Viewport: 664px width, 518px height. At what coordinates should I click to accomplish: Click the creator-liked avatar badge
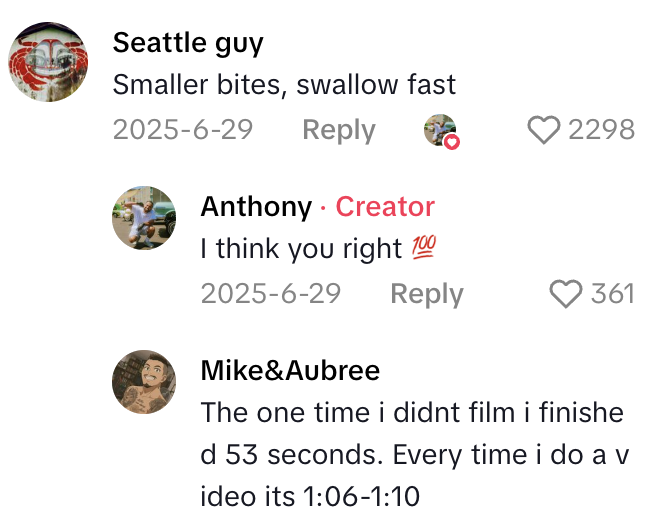click(x=440, y=131)
